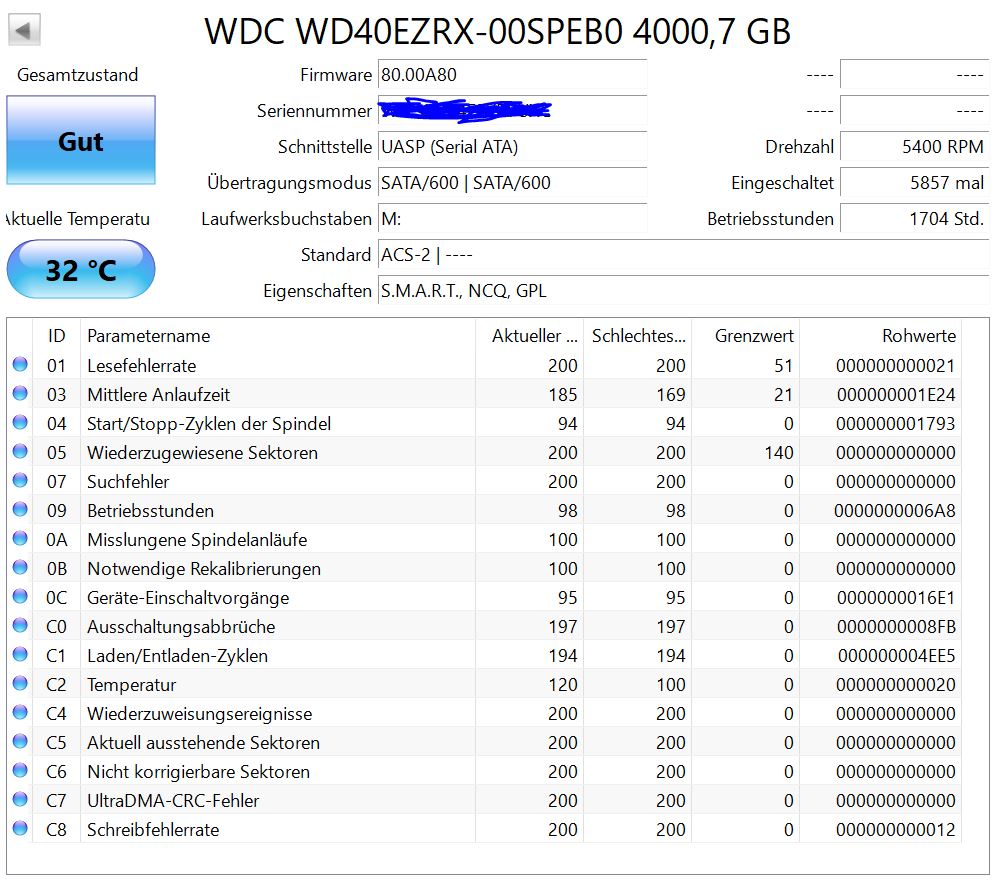
Task: Click status dot for Wiederzuweisungsereignisse
Action: 20,712
